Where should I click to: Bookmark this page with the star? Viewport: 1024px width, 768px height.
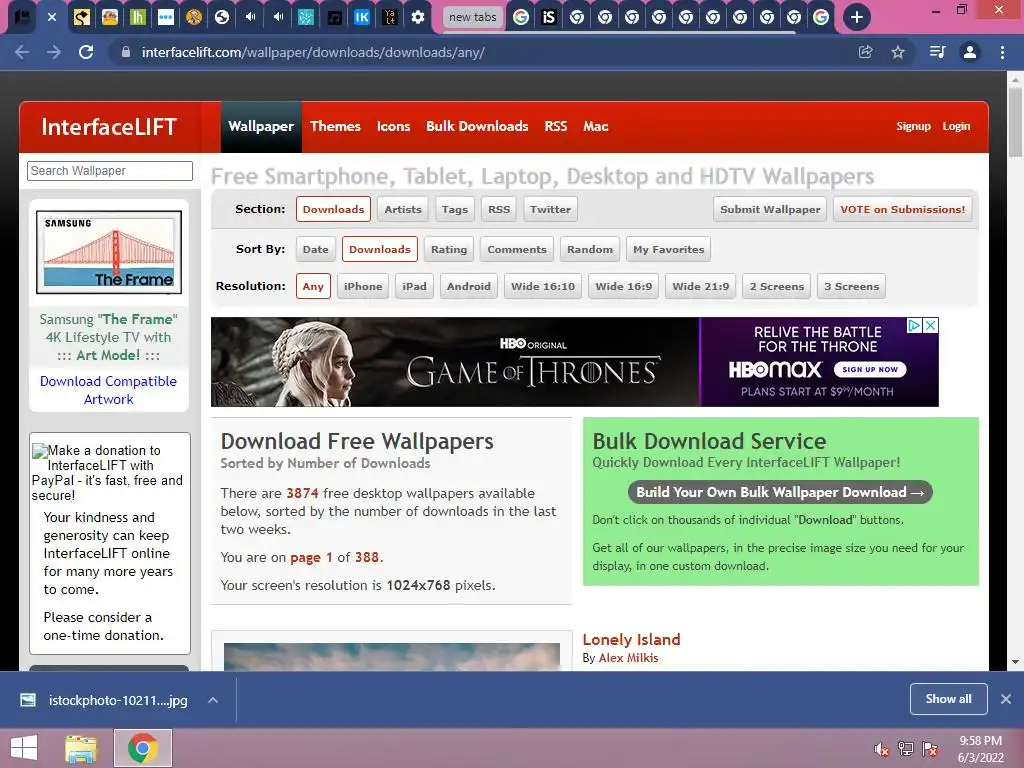coord(898,52)
